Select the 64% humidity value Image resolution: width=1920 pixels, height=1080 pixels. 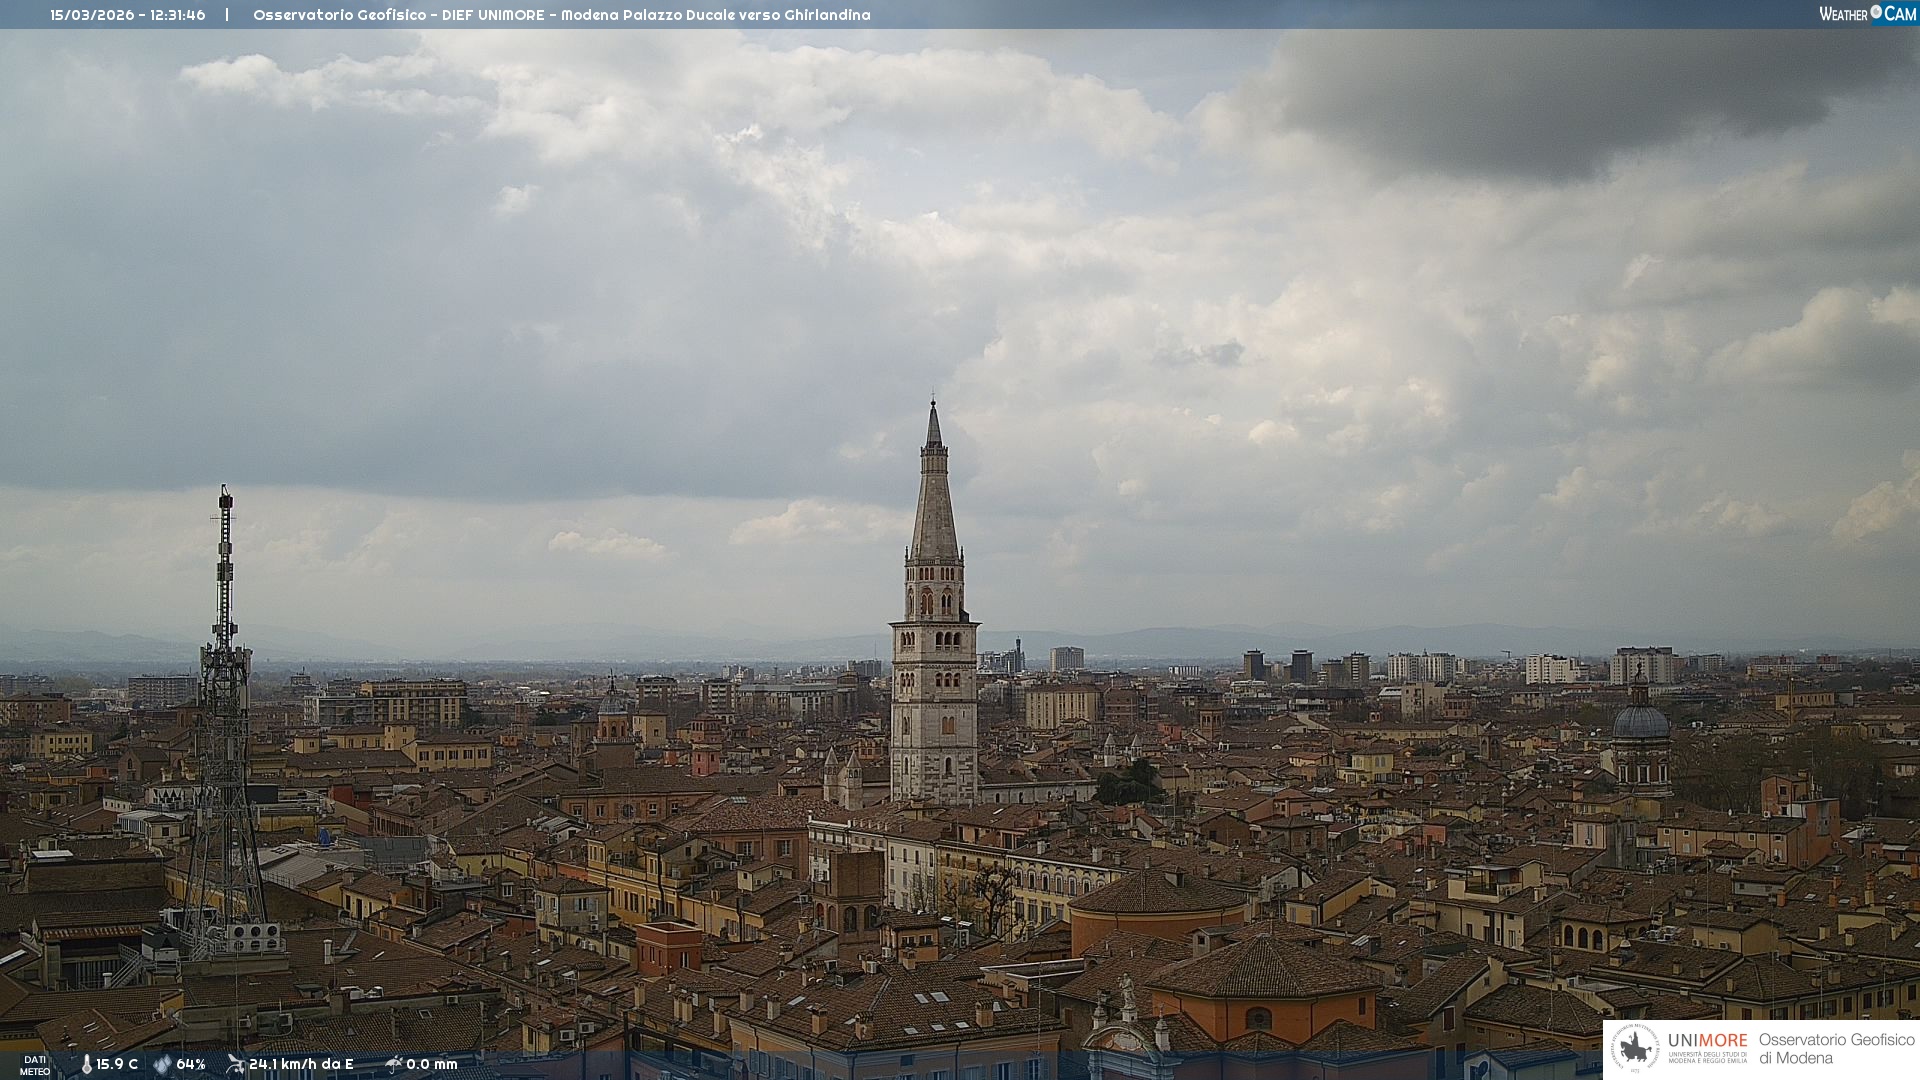tap(191, 1064)
